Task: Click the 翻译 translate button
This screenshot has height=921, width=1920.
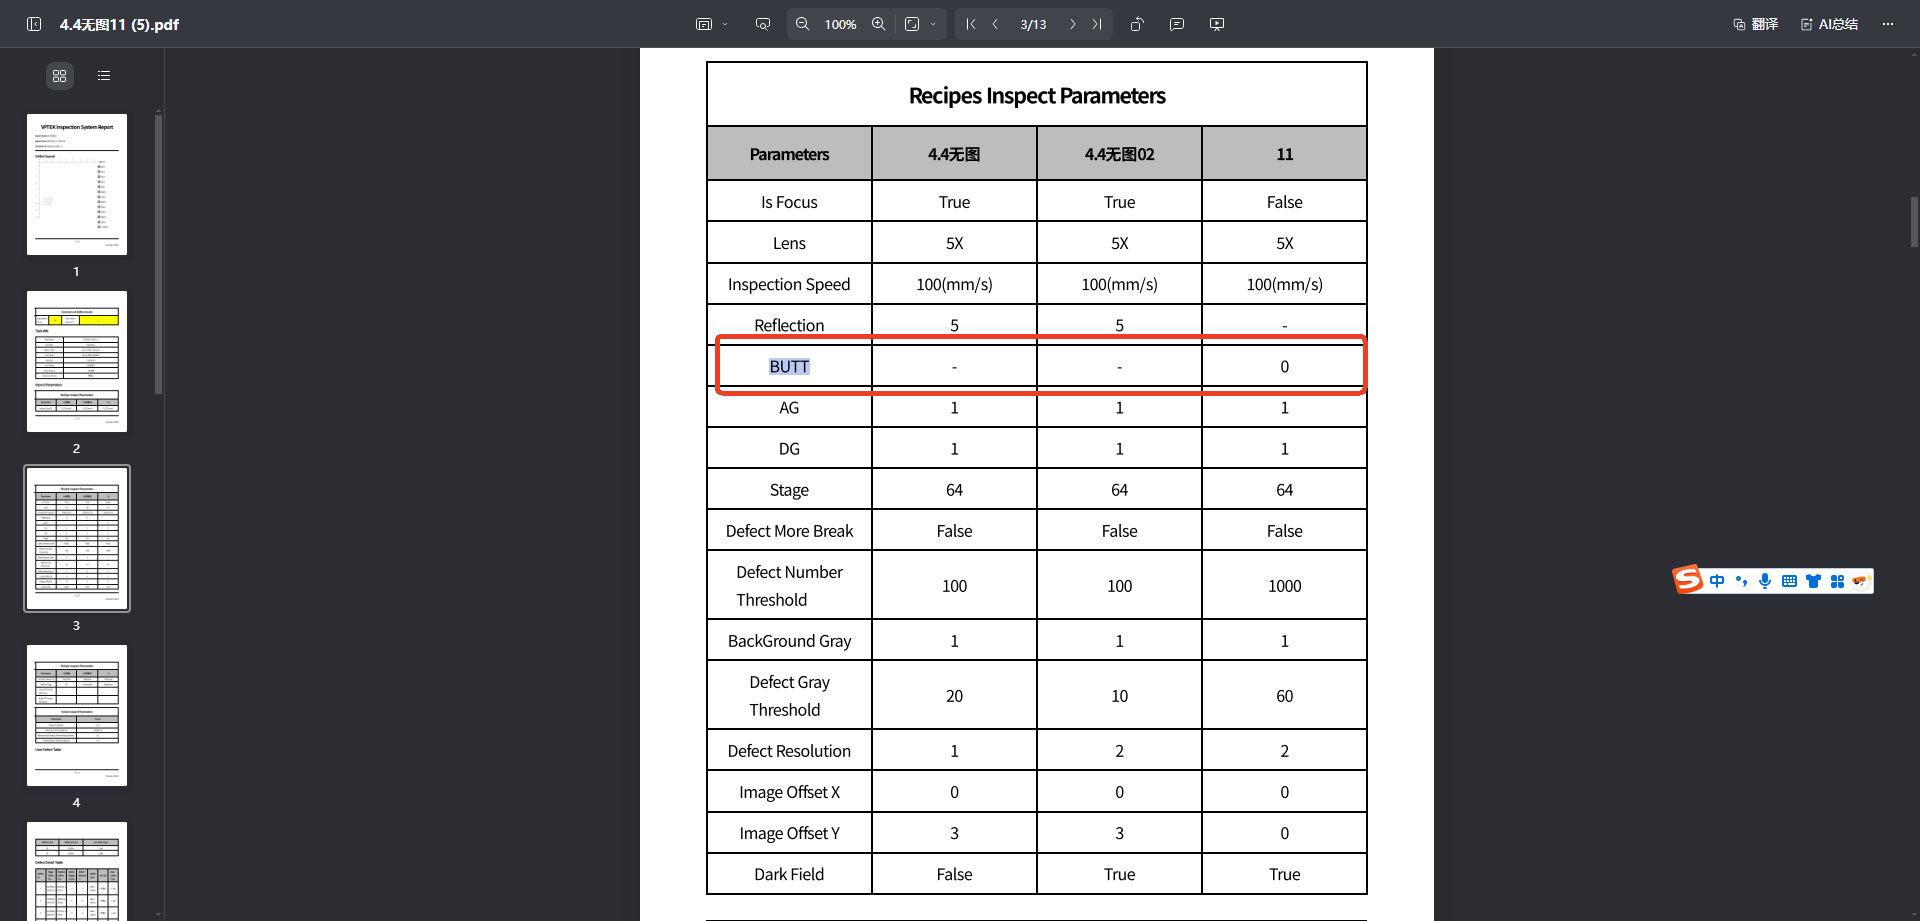Action: (1756, 24)
